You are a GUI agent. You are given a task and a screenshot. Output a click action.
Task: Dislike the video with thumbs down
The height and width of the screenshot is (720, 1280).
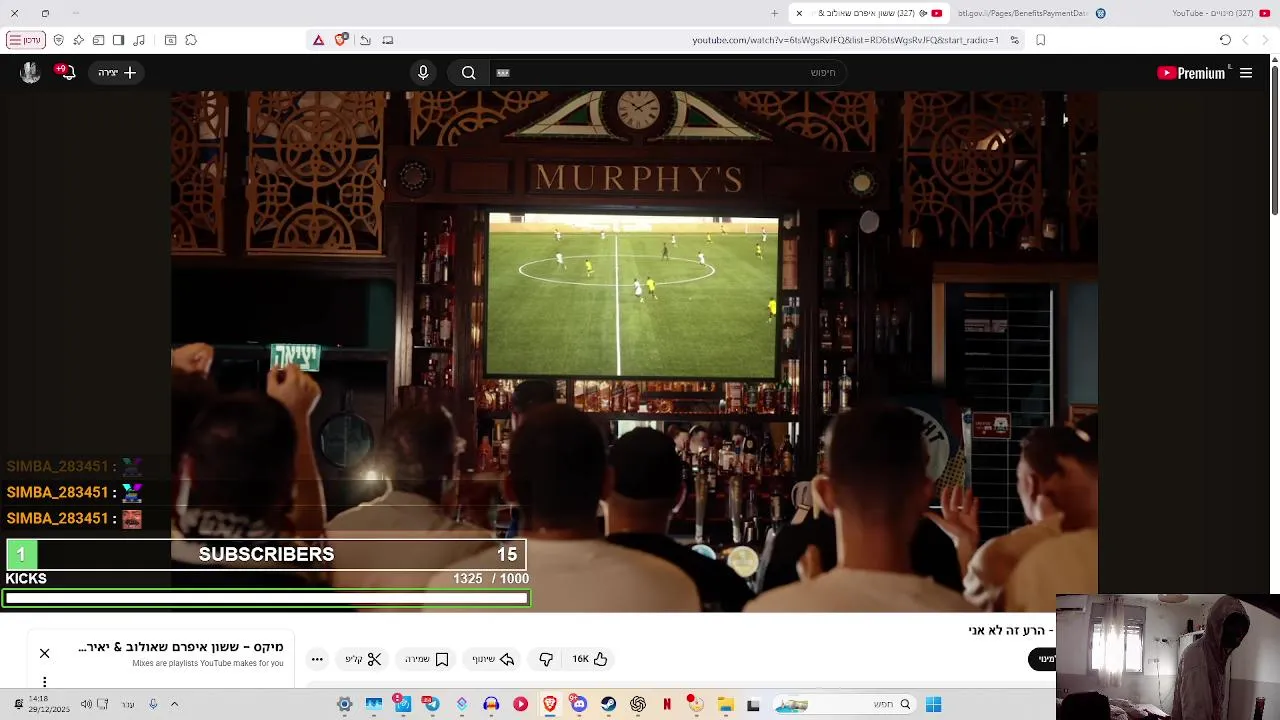[546, 659]
